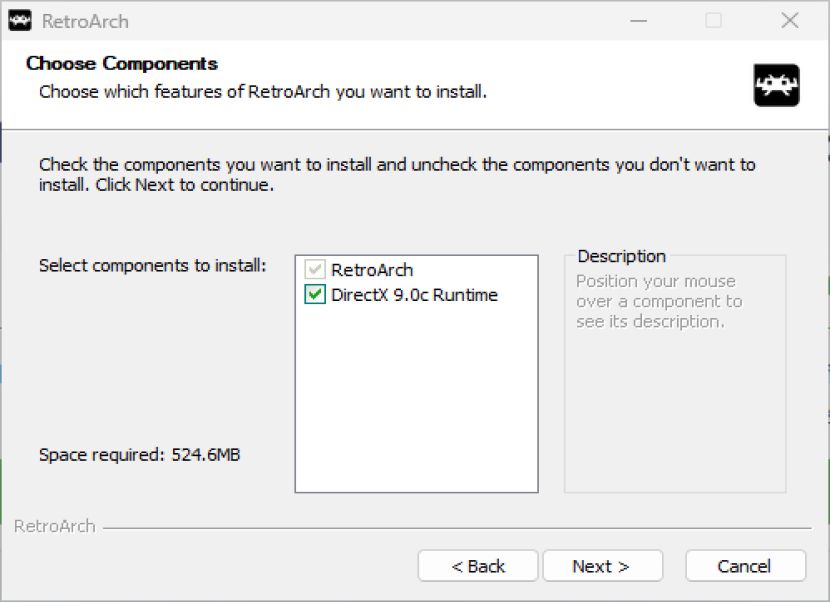Click the "Check the components you want" instructions
830x602 pixels.
[x=397, y=175]
